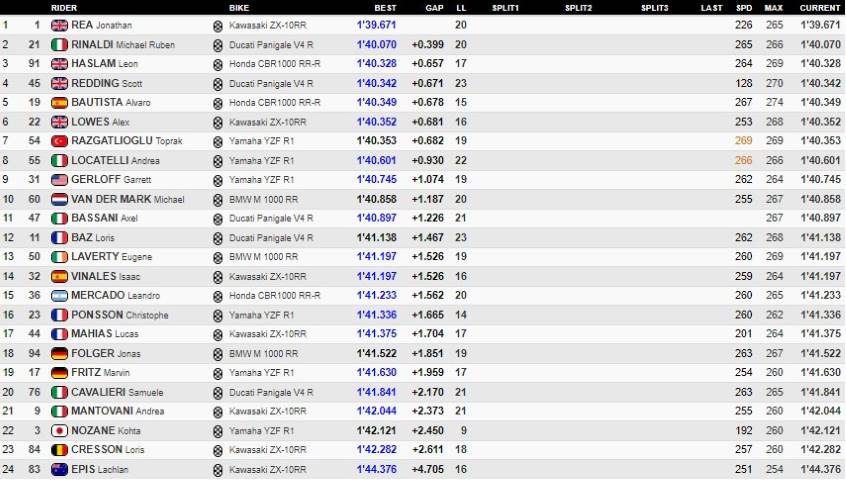846x480 pixels.
Task: Click the checkered flag icon in MANTOVANI's row
Action: [x=218, y=412]
